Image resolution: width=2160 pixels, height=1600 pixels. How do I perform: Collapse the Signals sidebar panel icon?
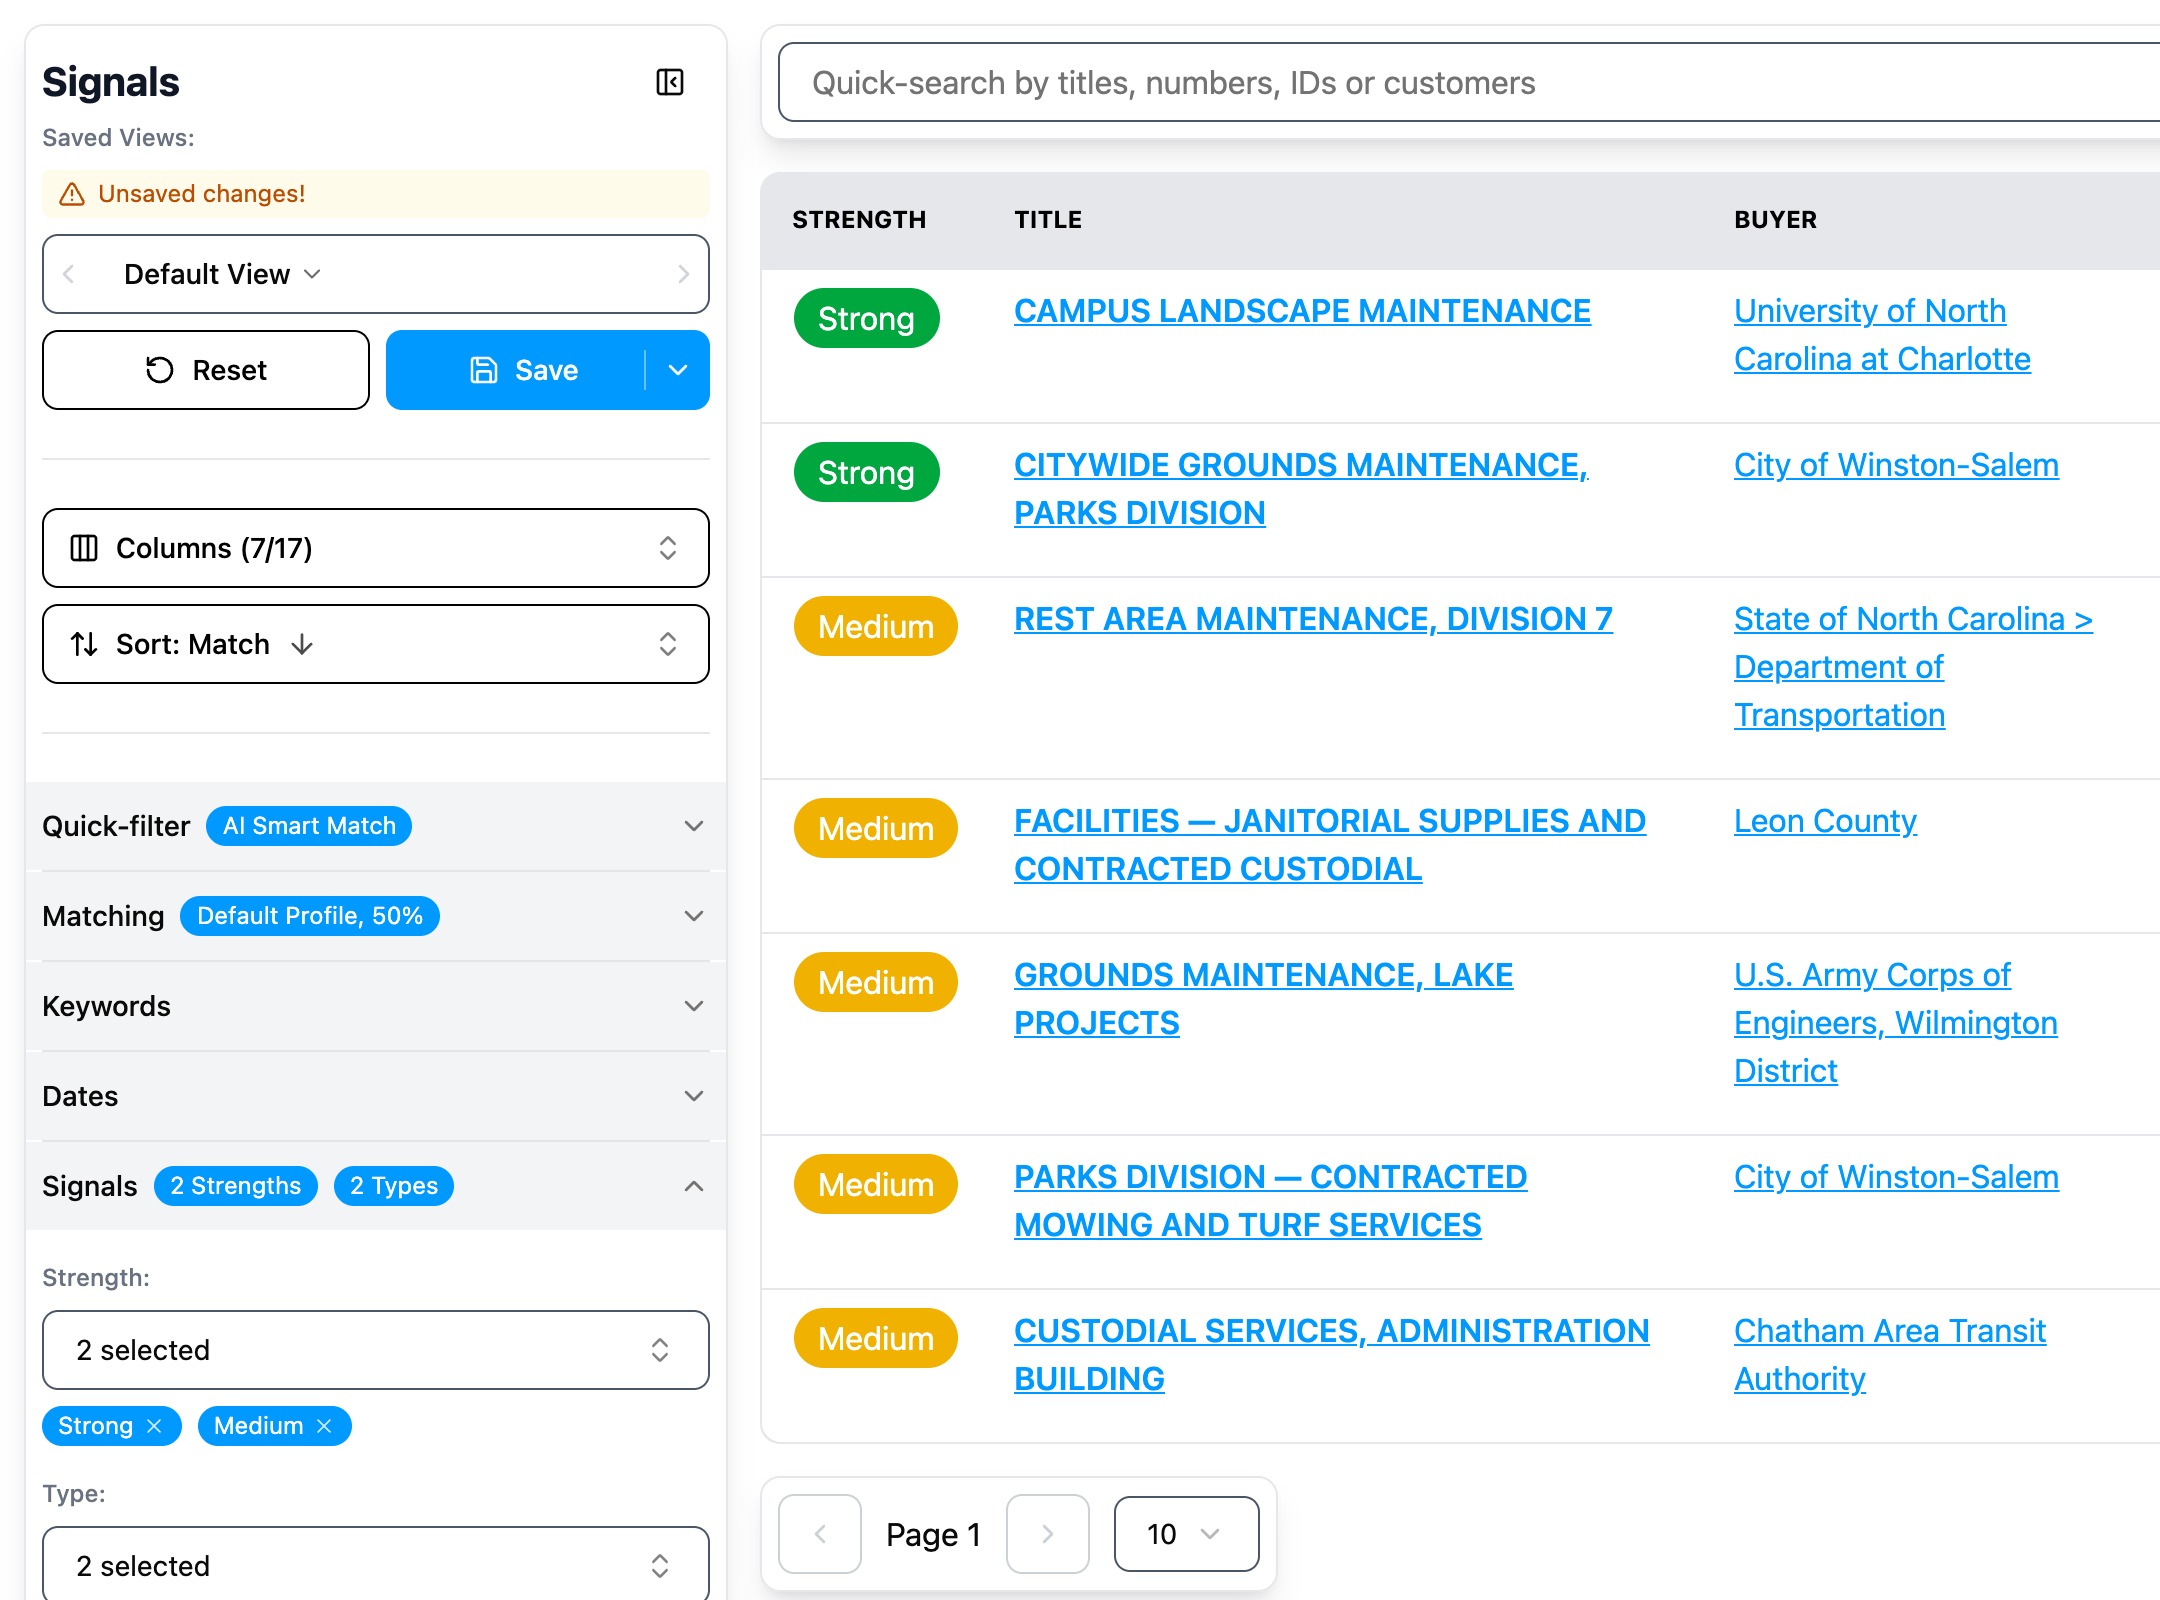point(669,82)
